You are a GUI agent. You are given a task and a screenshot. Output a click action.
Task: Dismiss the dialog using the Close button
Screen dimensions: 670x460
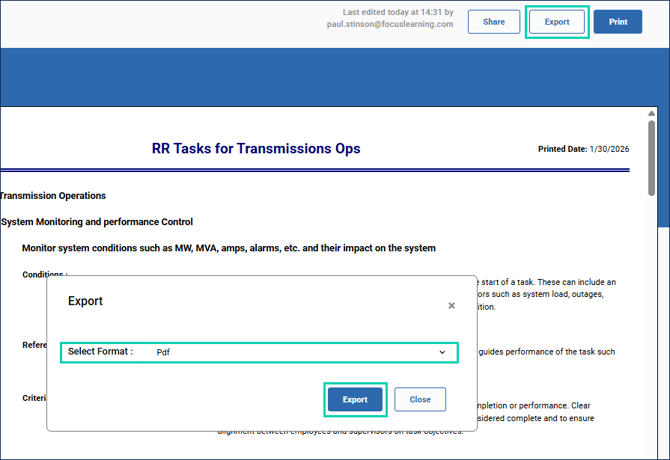click(420, 400)
